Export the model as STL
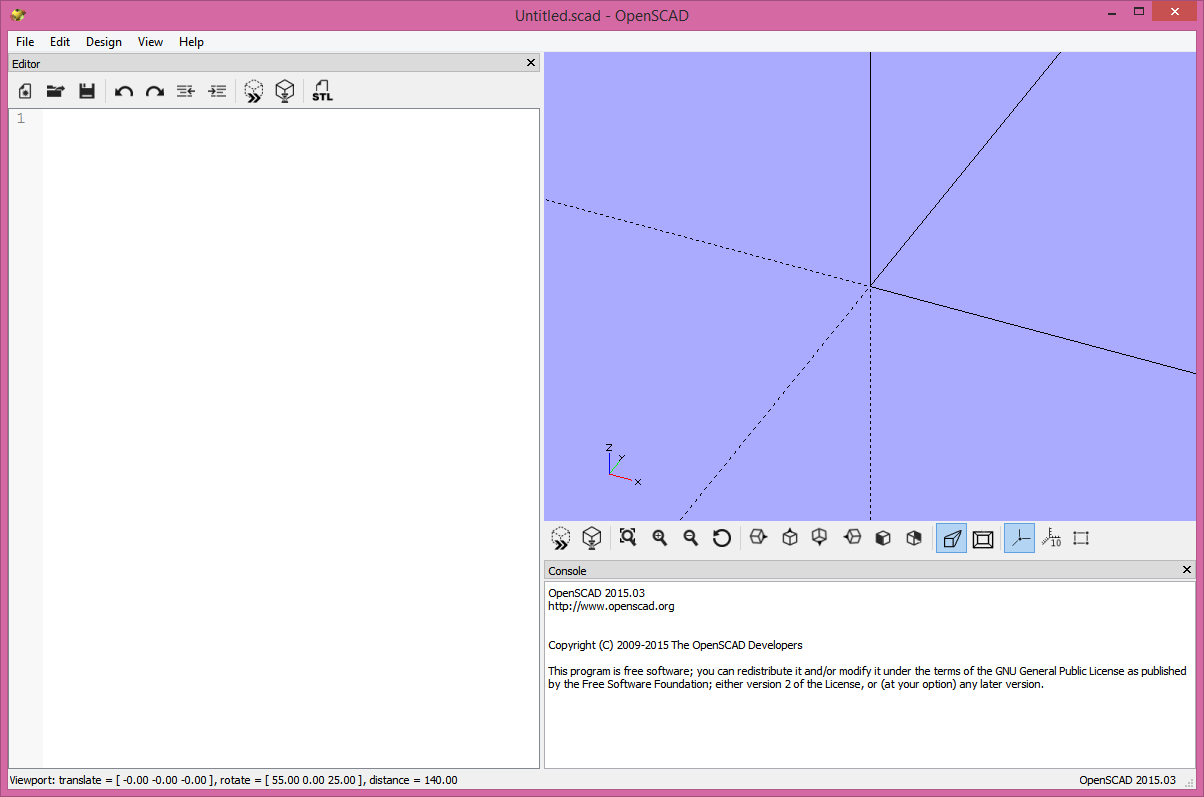The height and width of the screenshot is (797, 1204). tap(322, 91)
